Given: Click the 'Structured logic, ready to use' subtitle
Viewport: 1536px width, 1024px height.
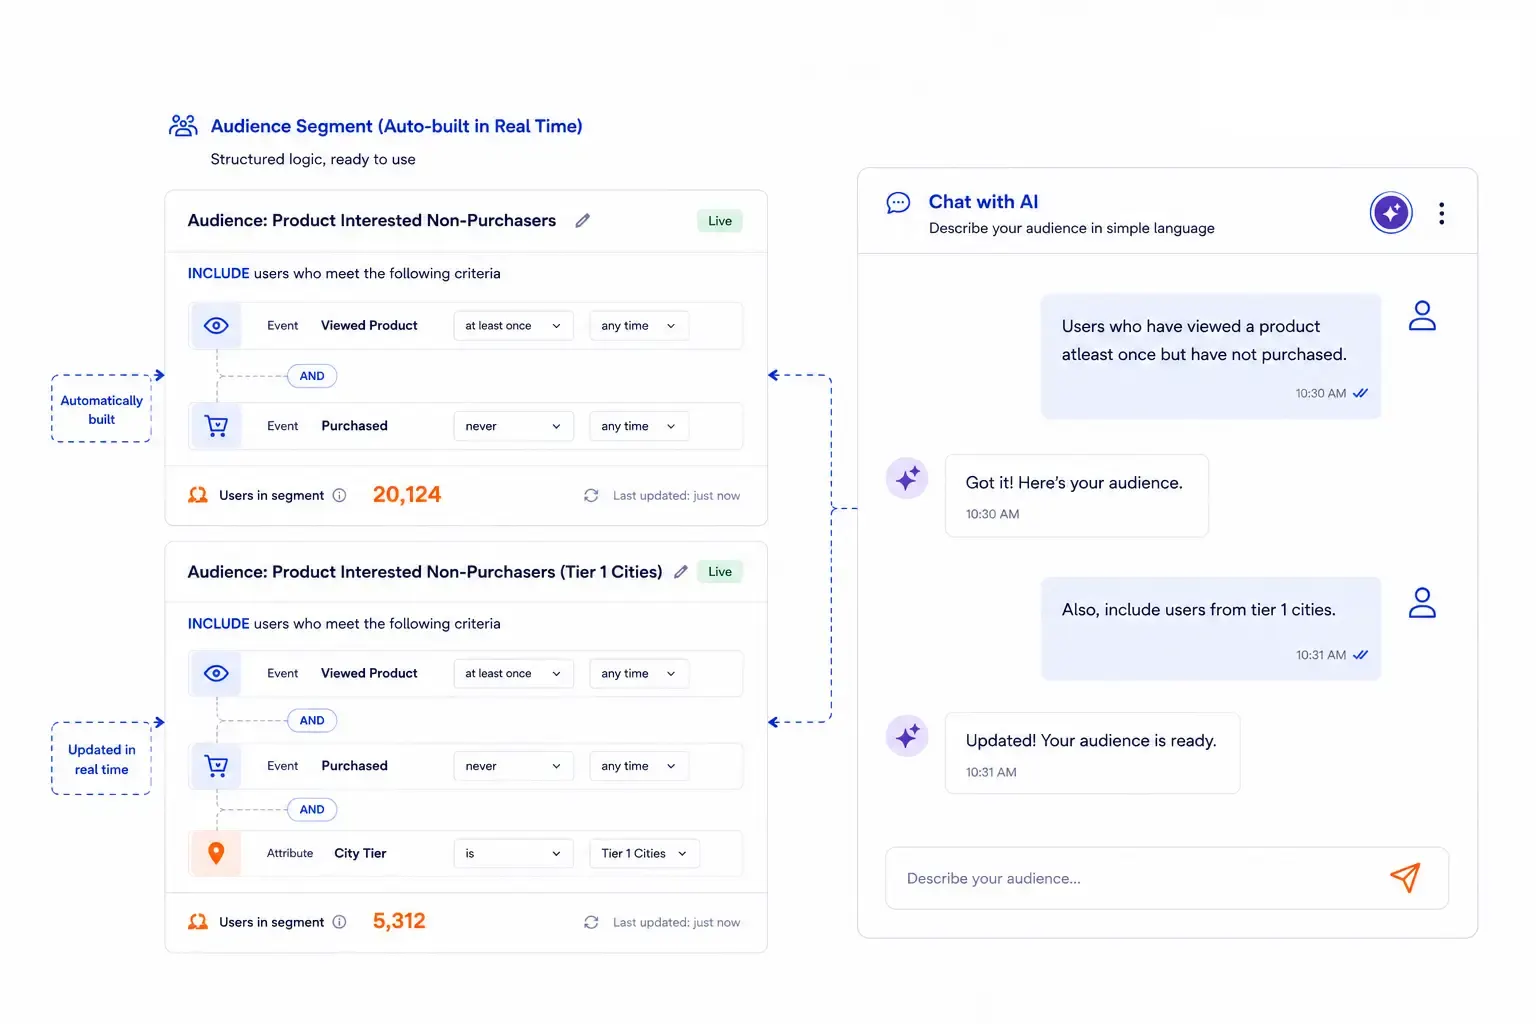Looking at the screenshot, I should 313,159.
